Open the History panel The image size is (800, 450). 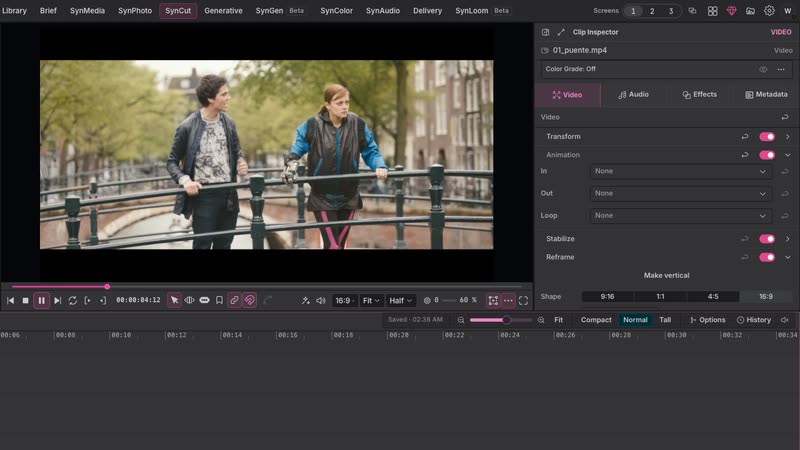click(754, 320)
